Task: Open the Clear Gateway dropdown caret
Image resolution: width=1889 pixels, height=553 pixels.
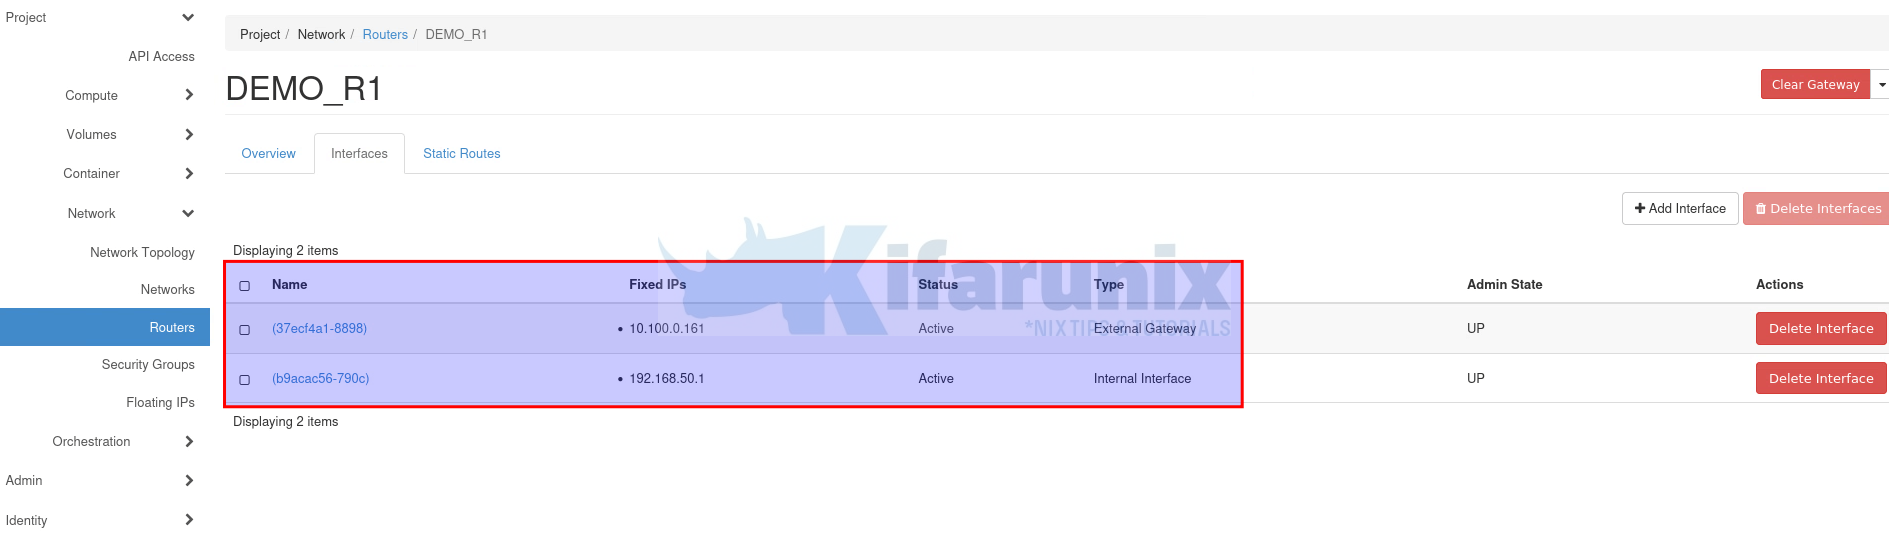Action: 1881,85
